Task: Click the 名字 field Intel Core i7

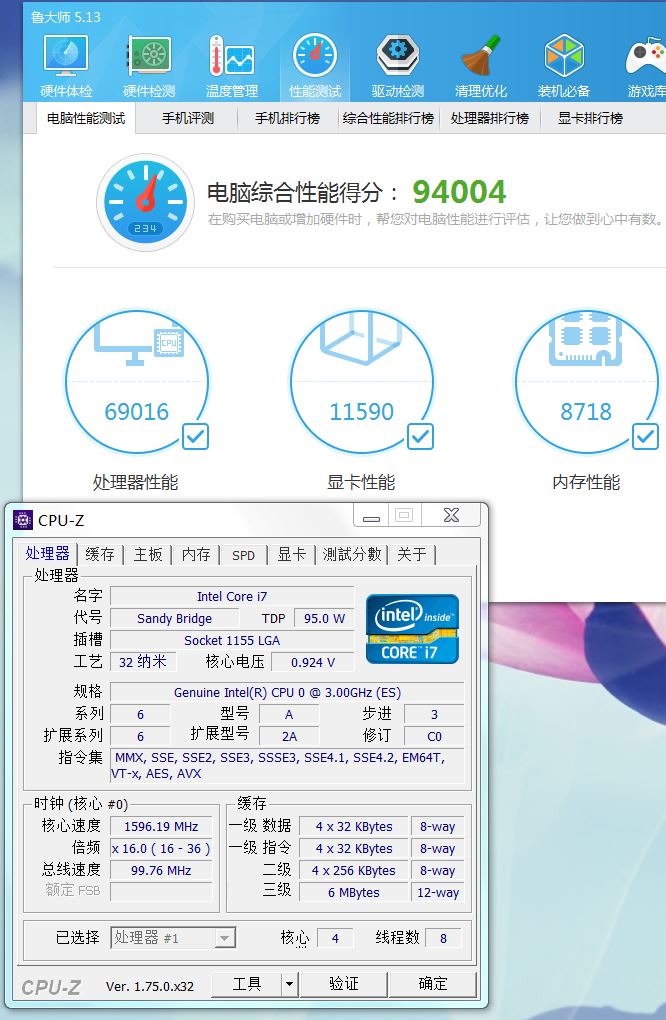Action: coord(232,597)
